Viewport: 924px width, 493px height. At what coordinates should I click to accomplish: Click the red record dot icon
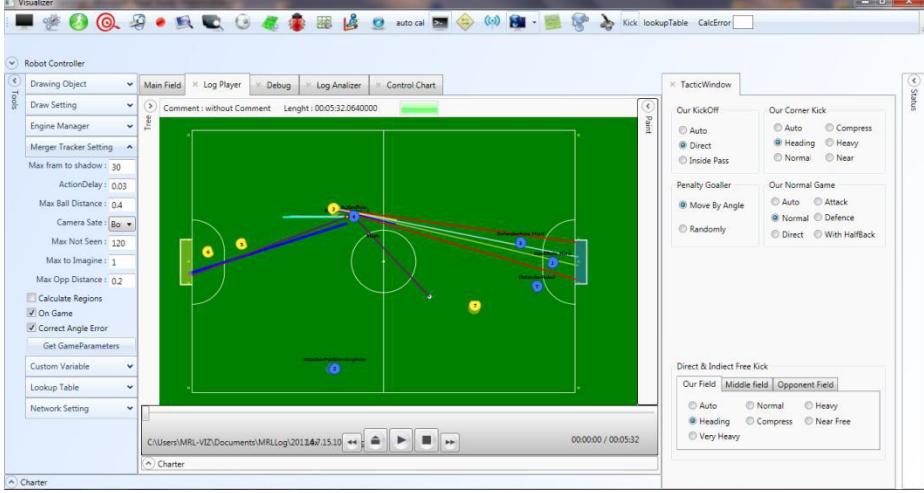(x=160, y=23)
